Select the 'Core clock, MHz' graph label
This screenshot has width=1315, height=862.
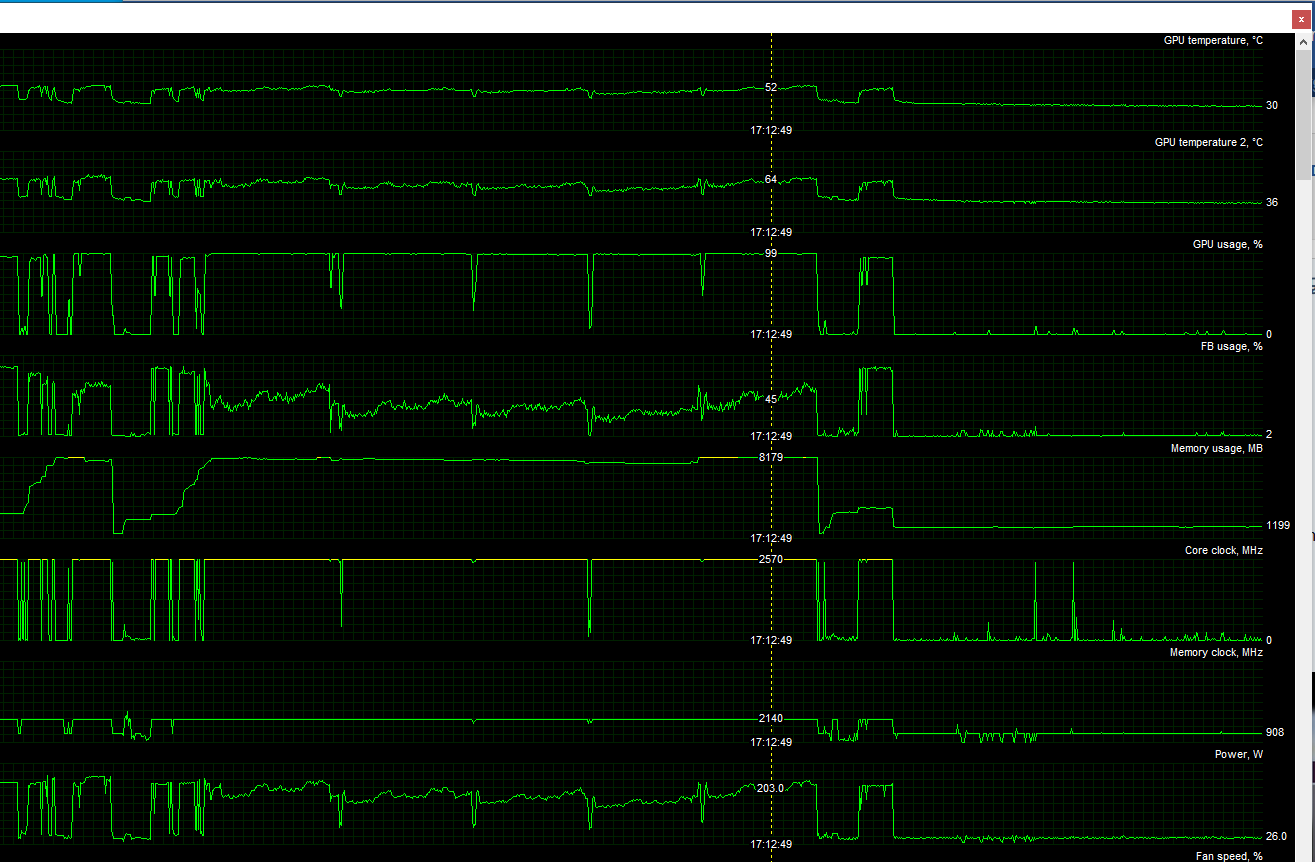1223,551
